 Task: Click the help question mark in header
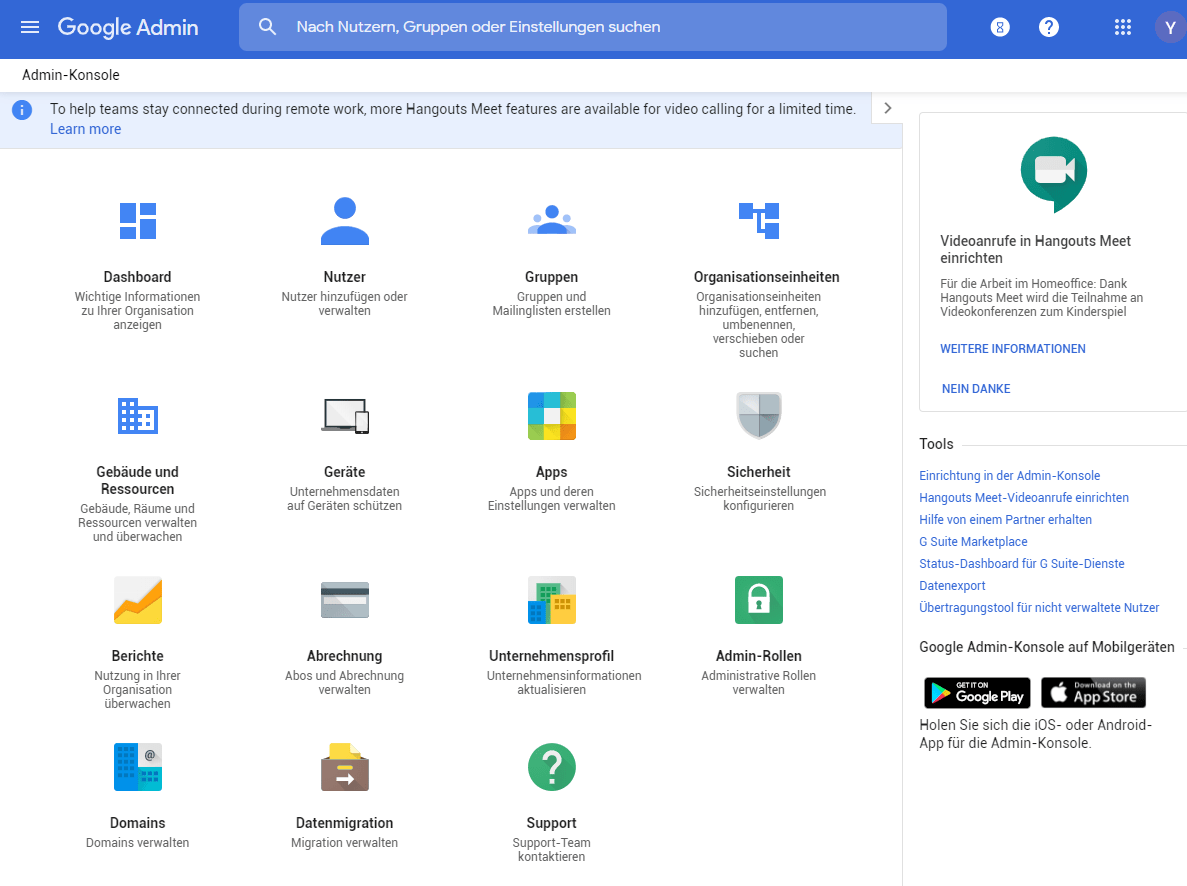tap(1048, 27)
